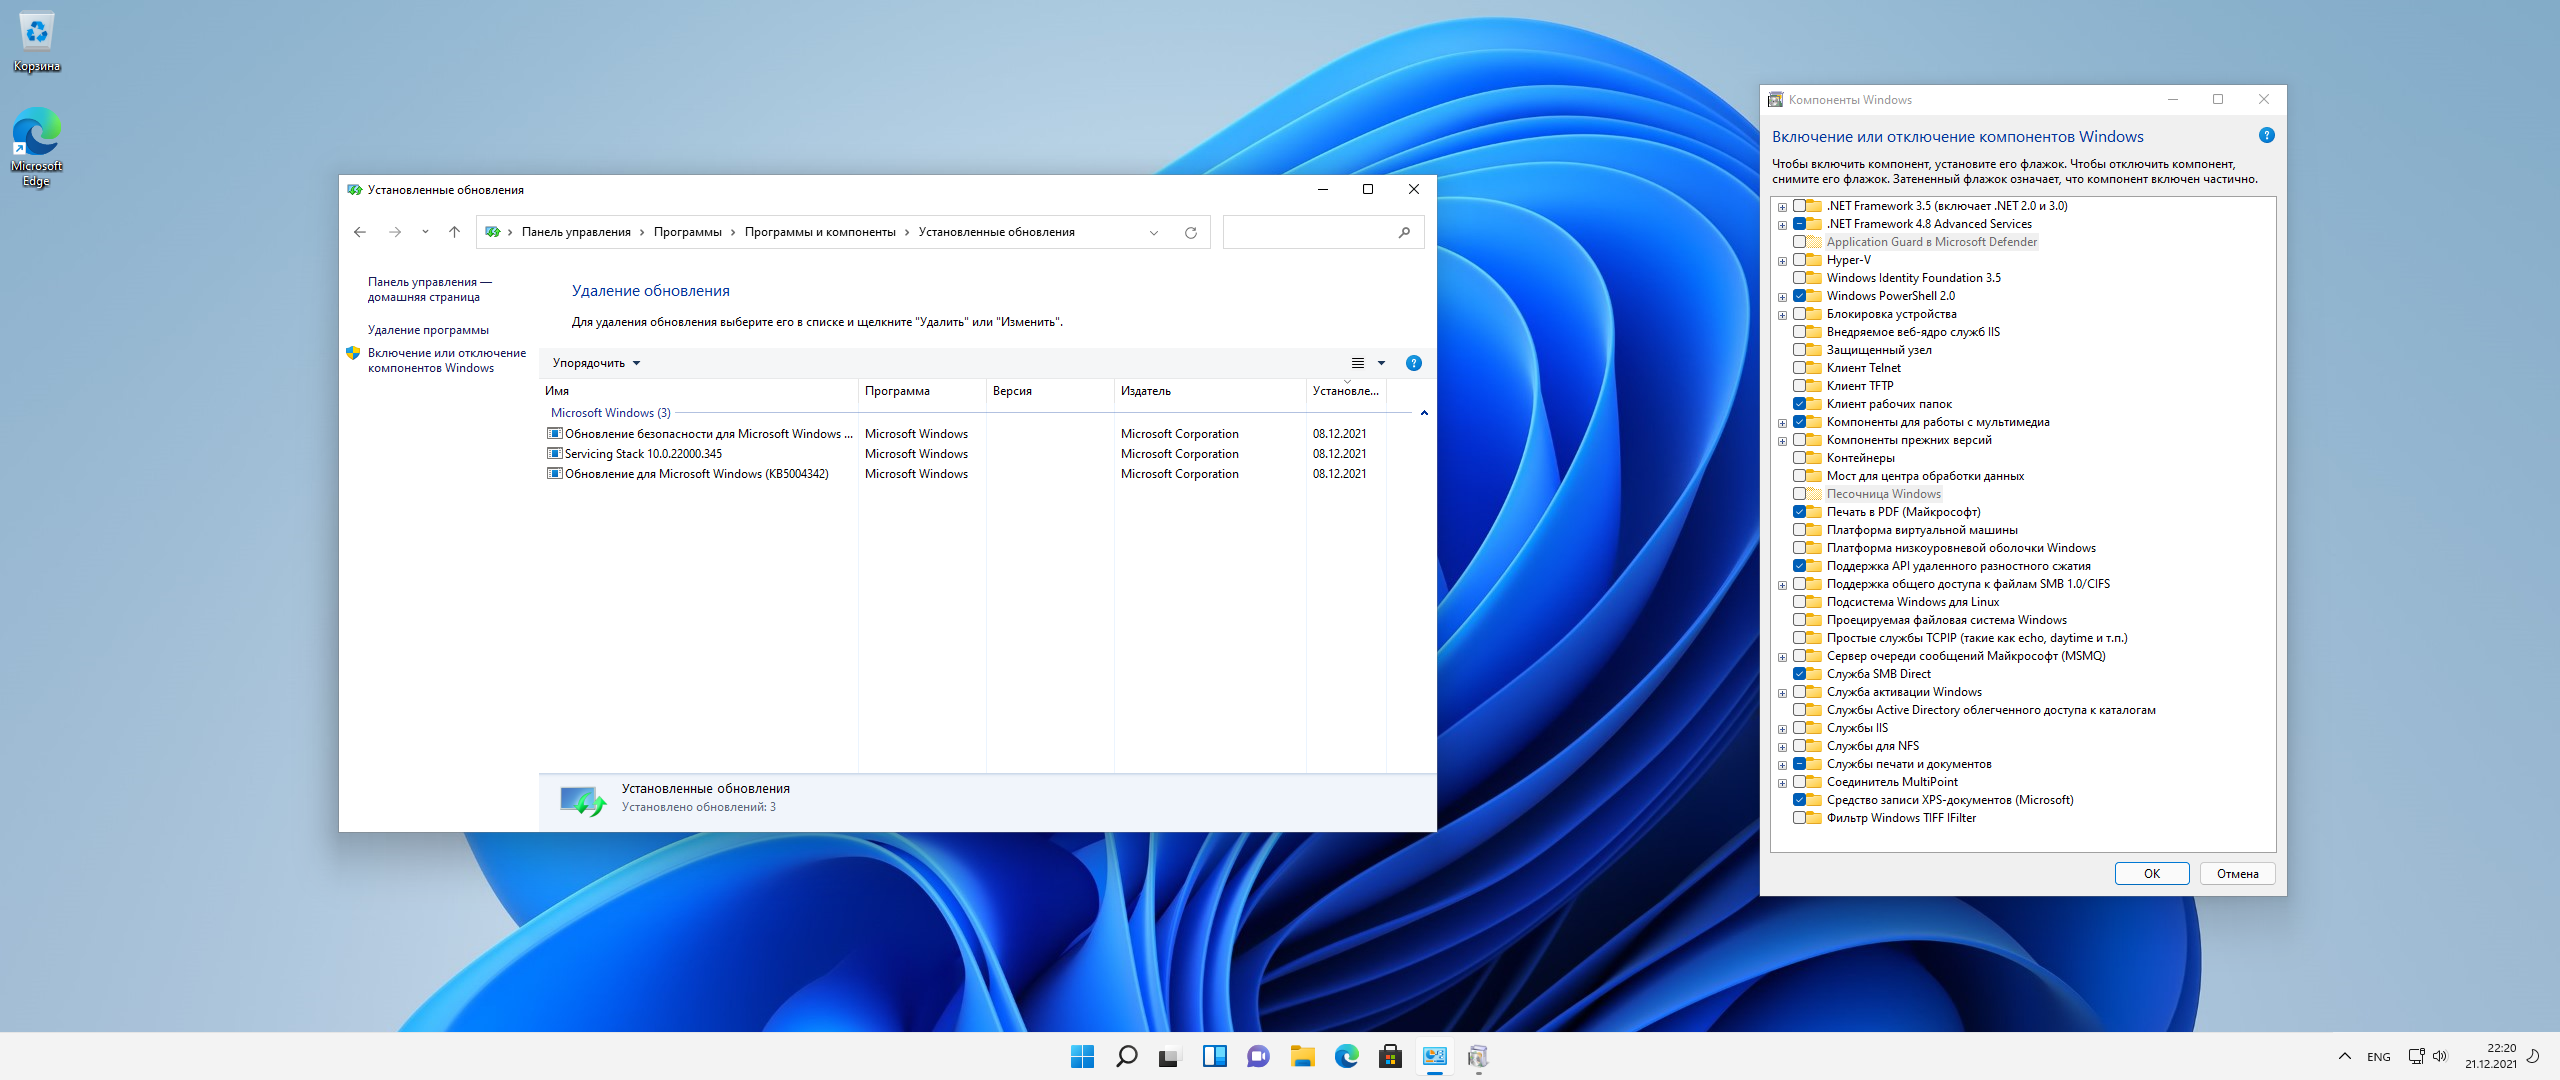2560x1080 pixels.
Task: Enable the Telnet client checkbox
Action: coord(1799,368)
